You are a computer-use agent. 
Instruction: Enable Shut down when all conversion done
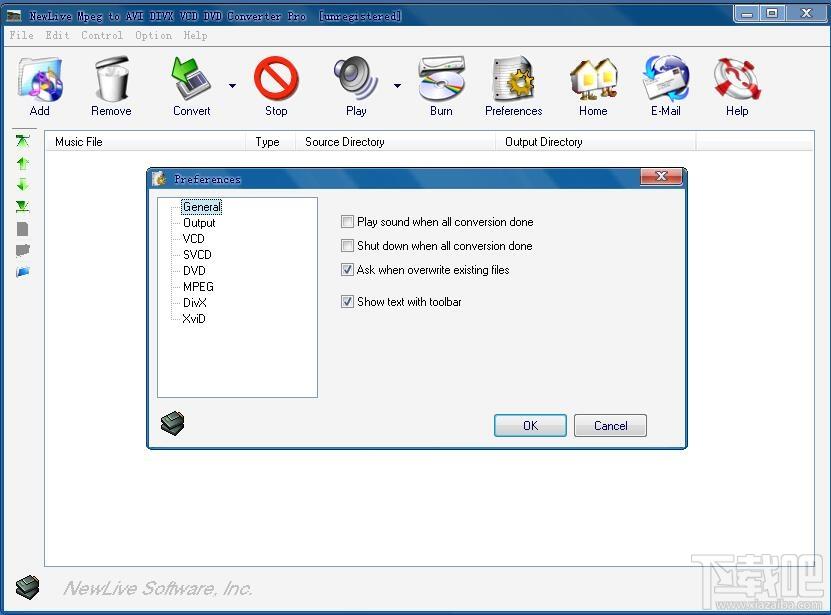click(x=347, y=245)
